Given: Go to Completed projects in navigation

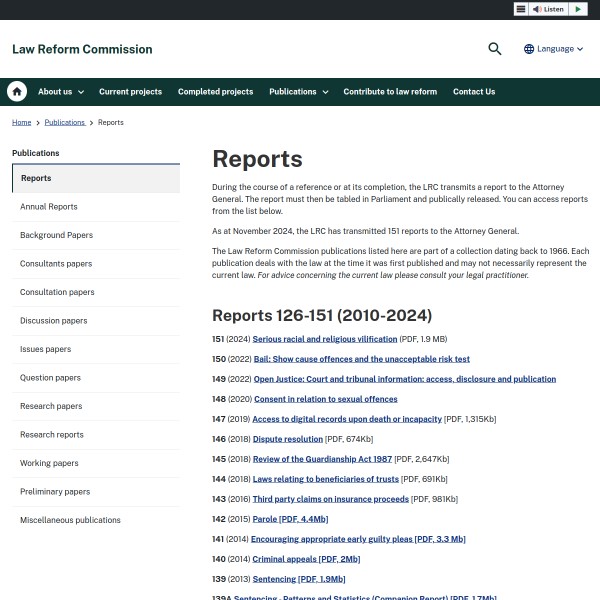Looking at the screenshot, I should [215, 92].
